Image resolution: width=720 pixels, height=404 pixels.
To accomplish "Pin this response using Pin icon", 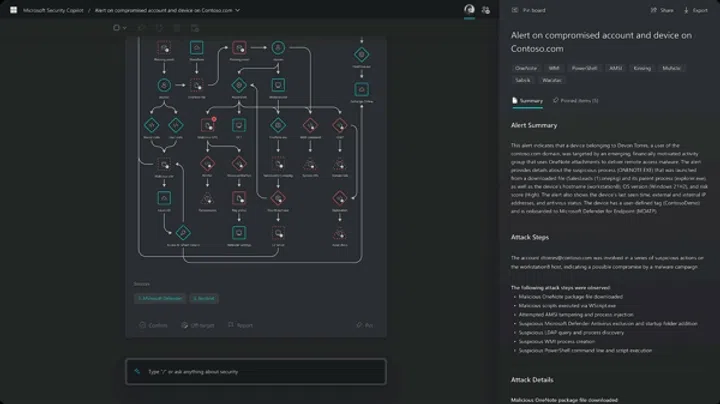I will click(x=364, y=325).
